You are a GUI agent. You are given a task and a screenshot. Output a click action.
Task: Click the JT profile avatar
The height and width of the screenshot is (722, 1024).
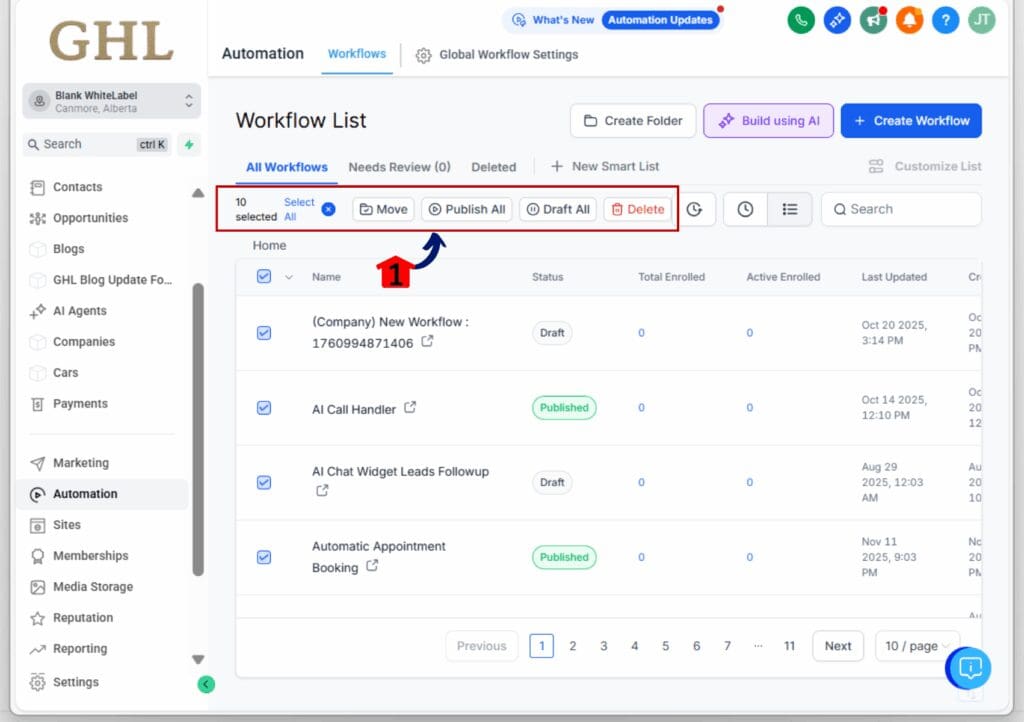pos(981,20)
